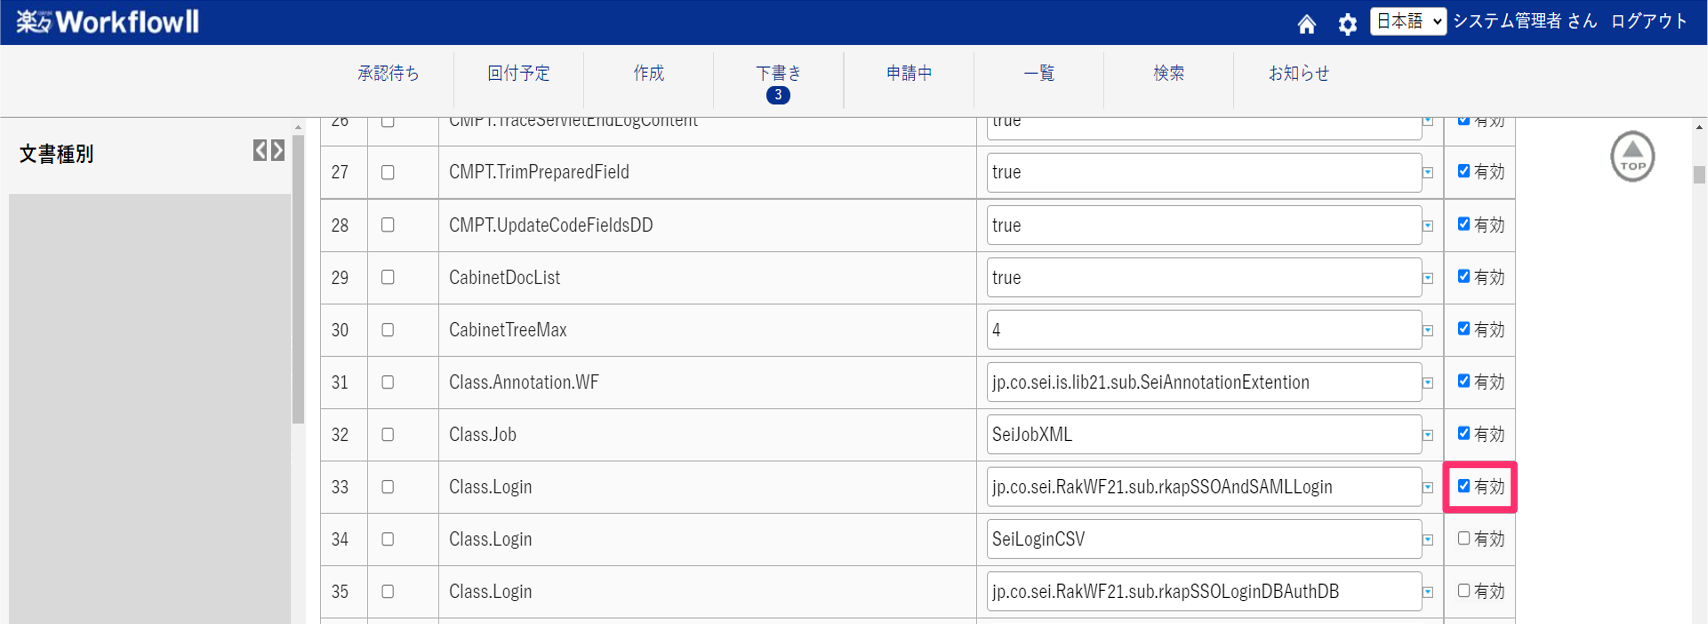Open the お知らせ tab
The width and height of the screenshot is (1708, 624).
tap(1298, 73)
